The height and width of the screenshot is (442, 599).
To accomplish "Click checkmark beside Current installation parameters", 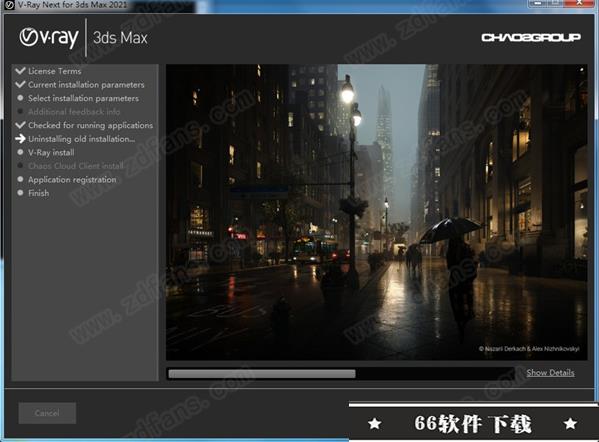I will pos(20,84).
